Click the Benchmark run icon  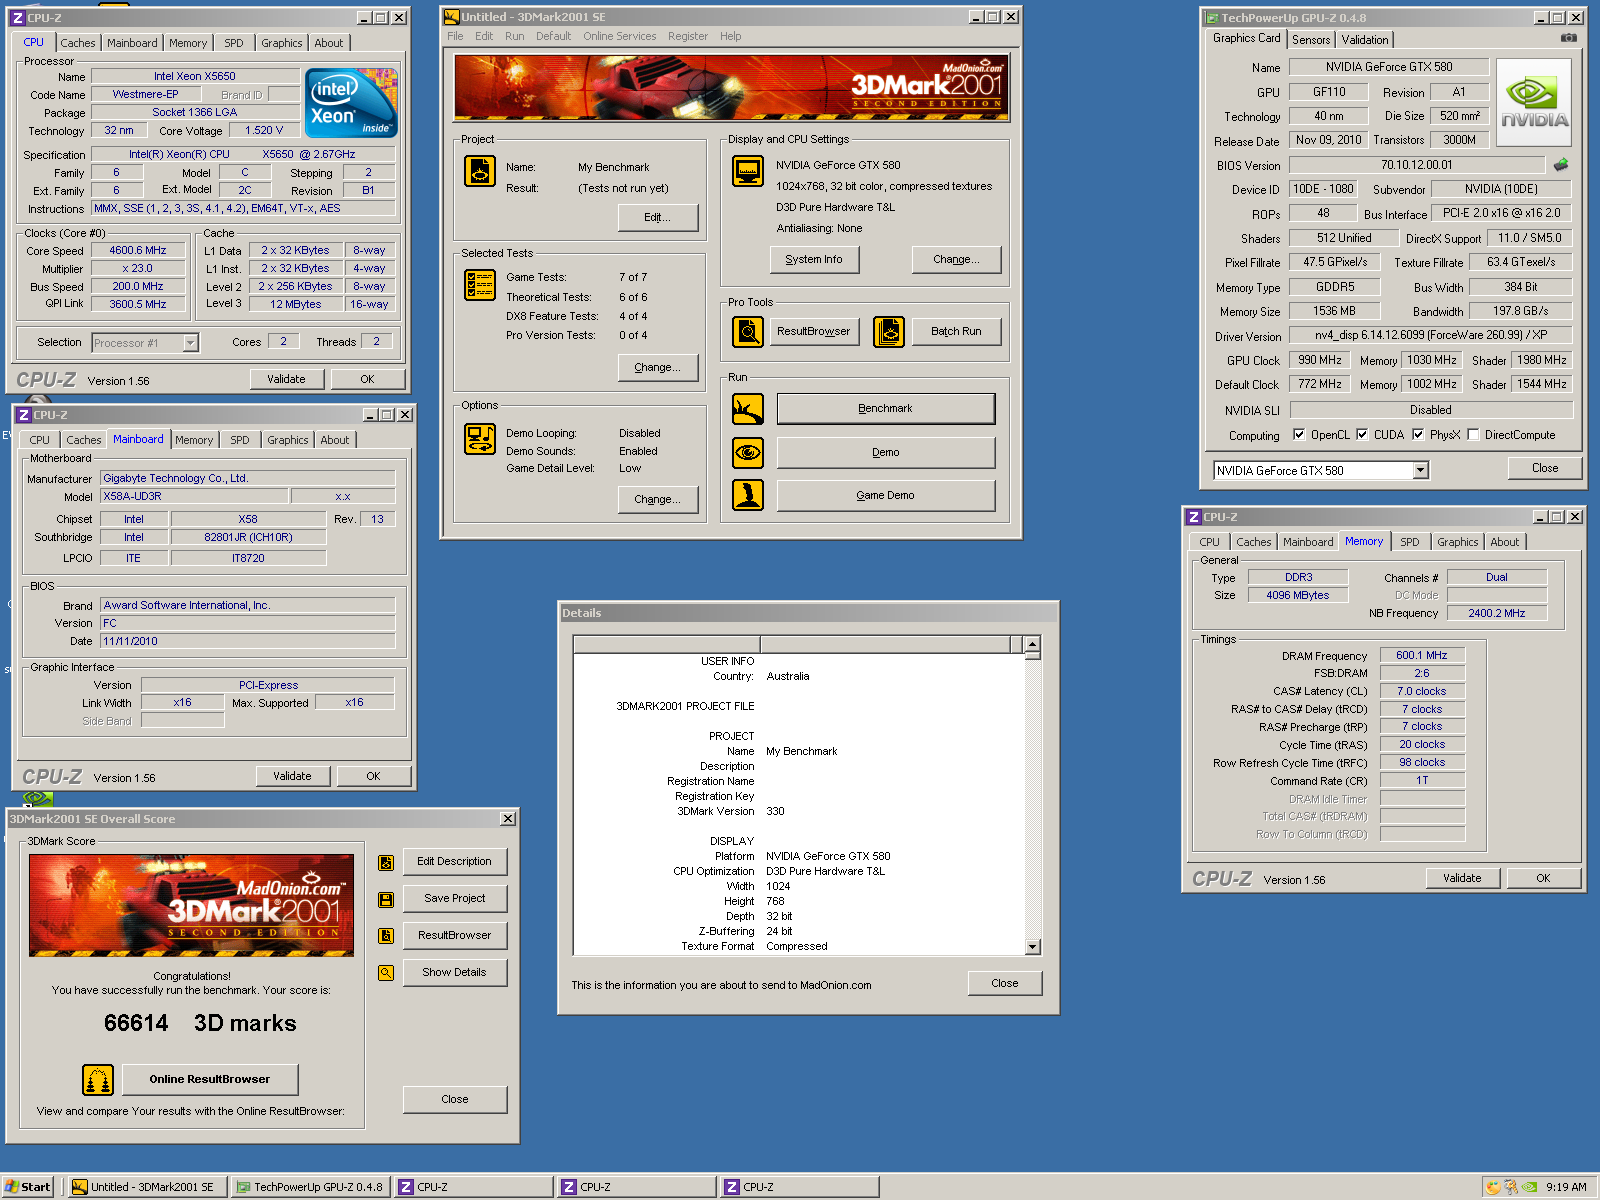click(x=748, y=408)
